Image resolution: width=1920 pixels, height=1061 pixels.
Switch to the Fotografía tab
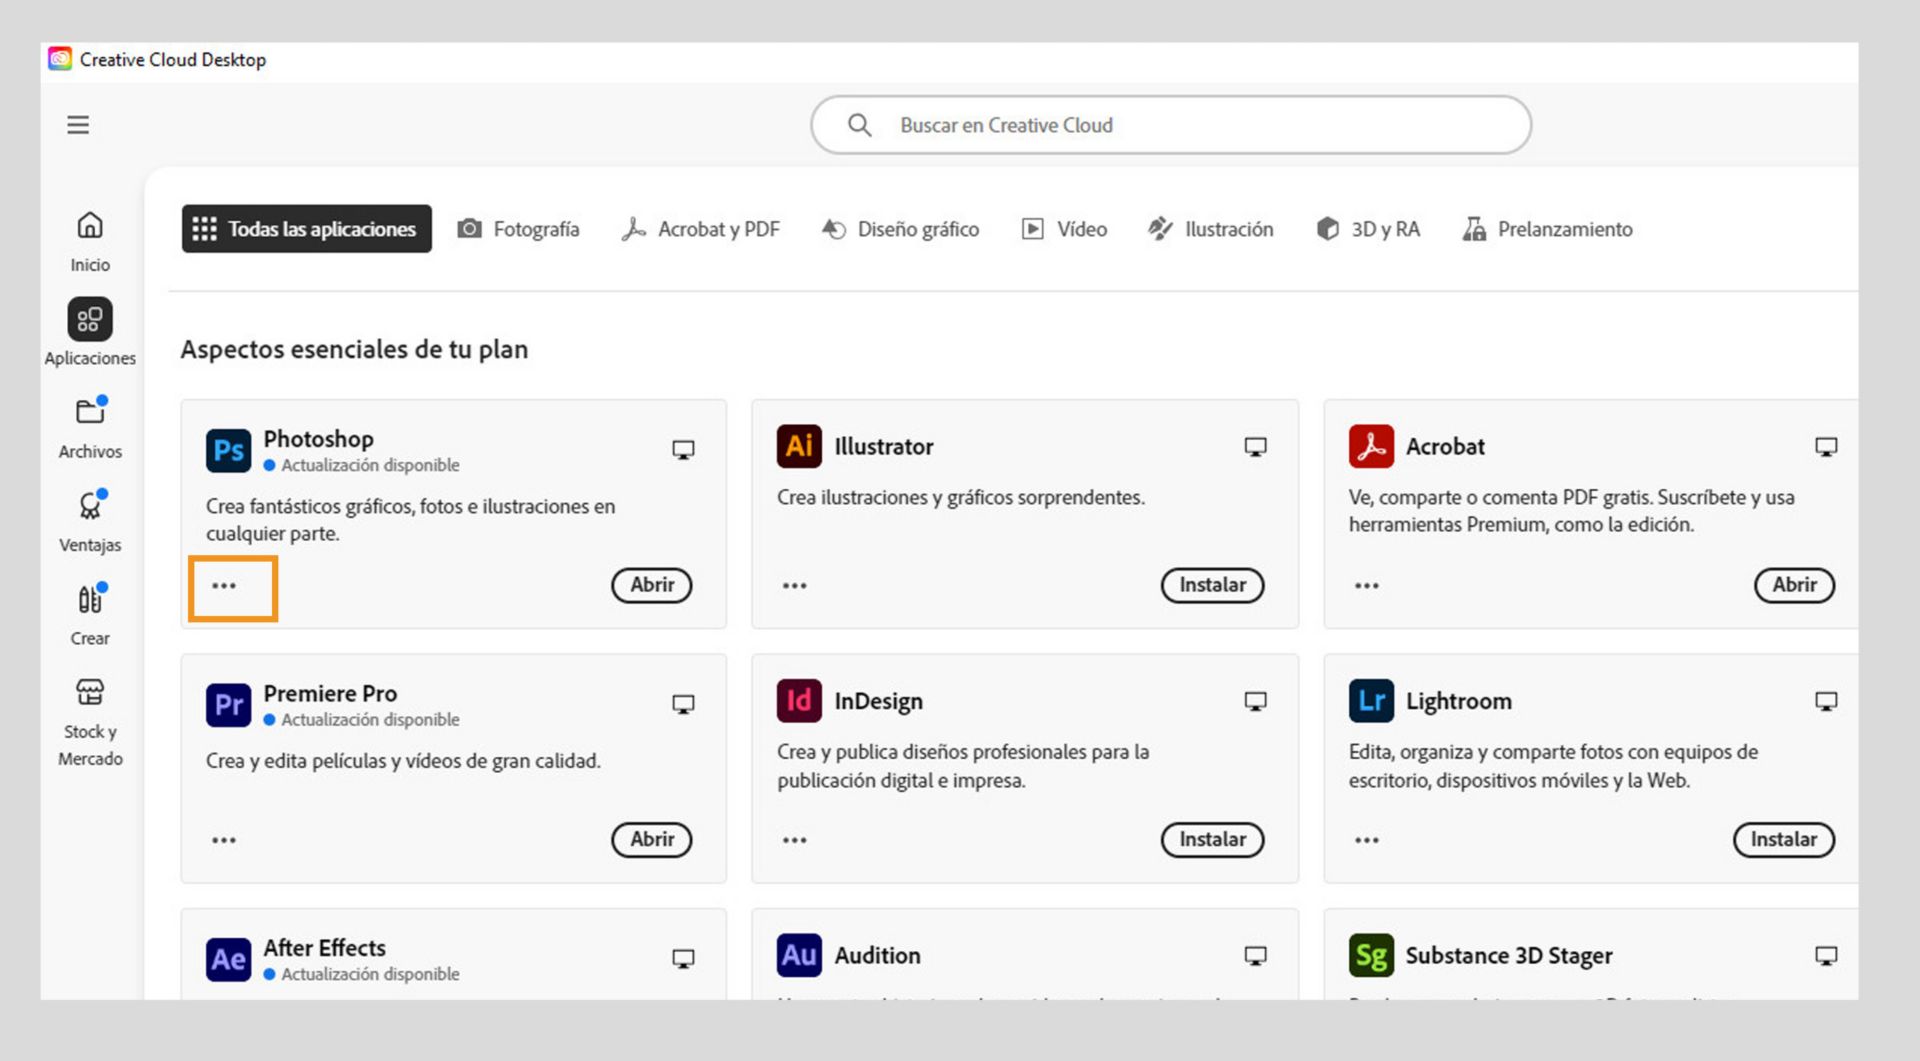(518, 229)
